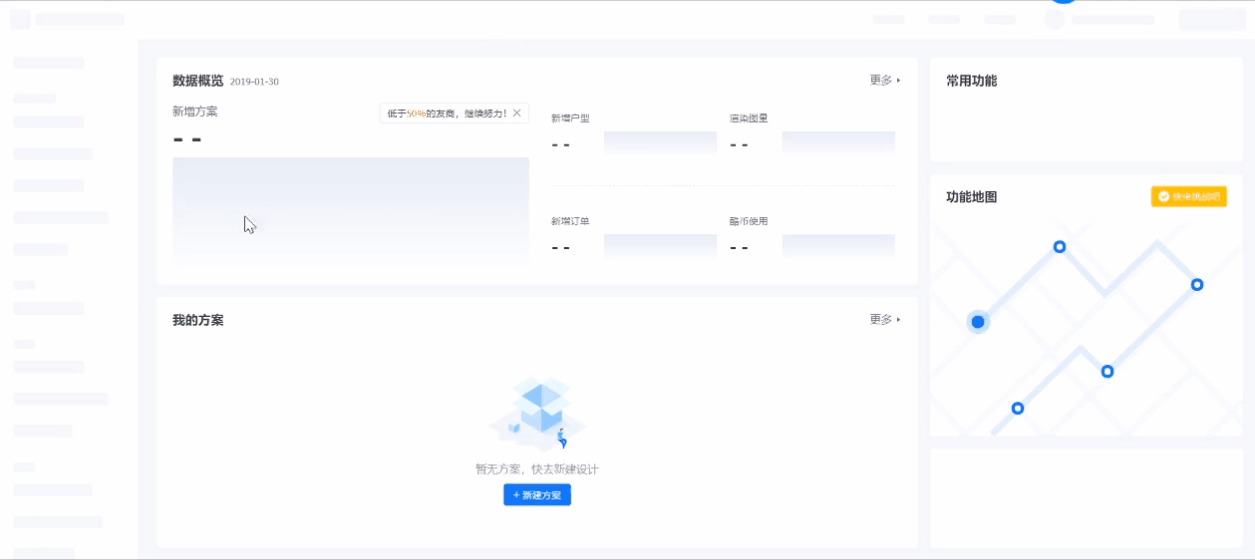Select the rightmost hollow node on 功能地图
This screenshot has height=560, width=1255.
click(x=1197, y=285)
